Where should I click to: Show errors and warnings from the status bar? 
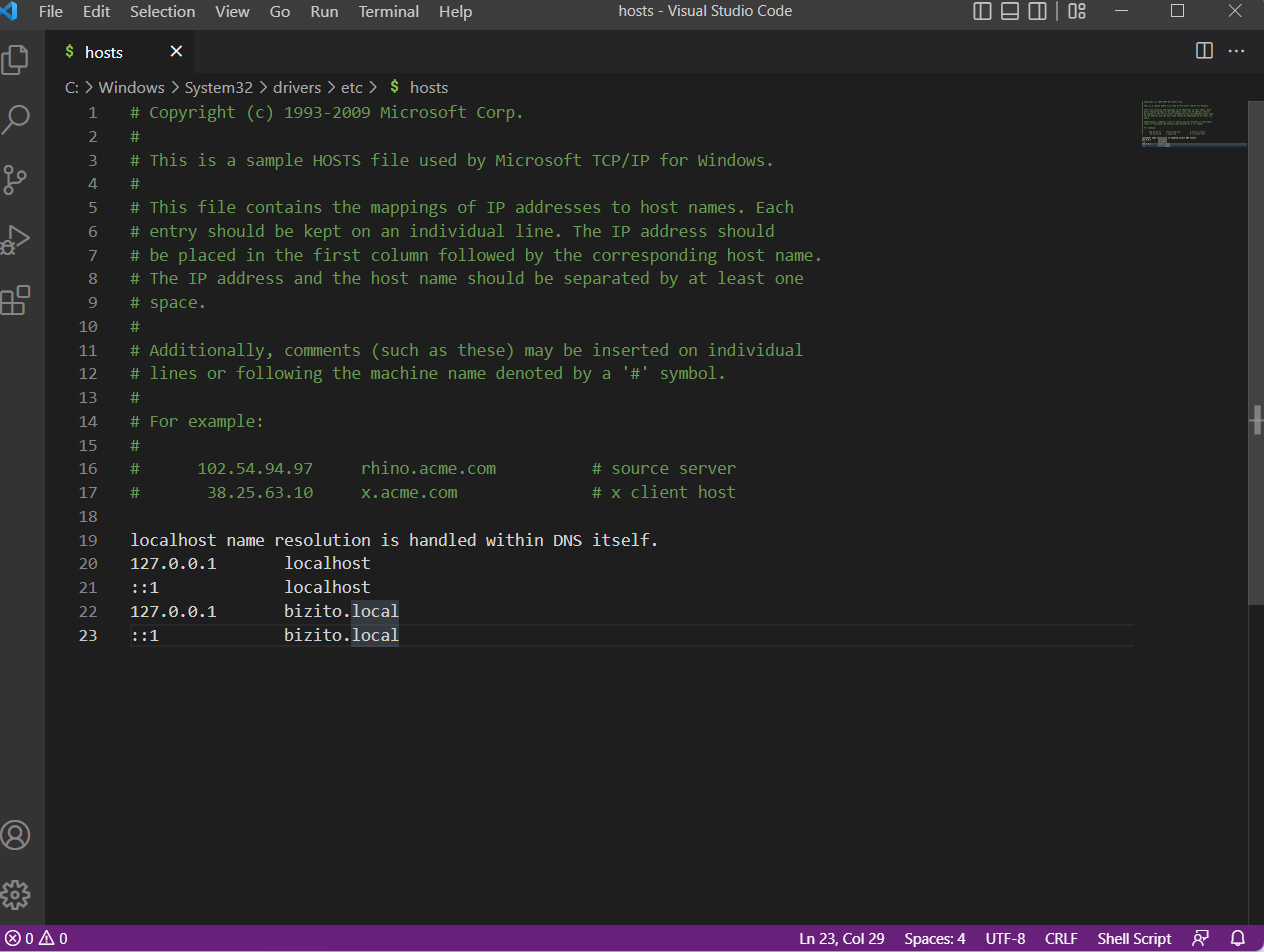pyautogui.click(x=37, y=938)
